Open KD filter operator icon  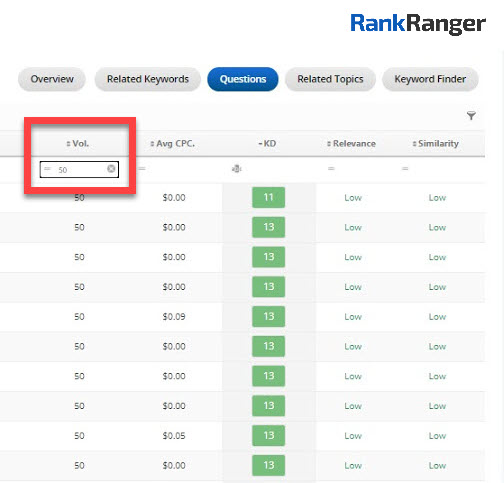pyautogui.click(x=236, y=169)
